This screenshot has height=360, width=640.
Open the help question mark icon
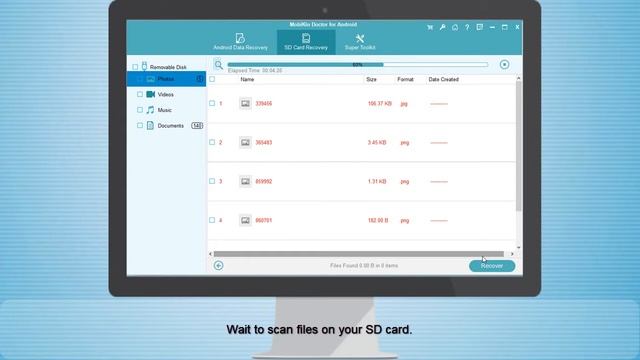pyautogui.click(x=467, y=27)
